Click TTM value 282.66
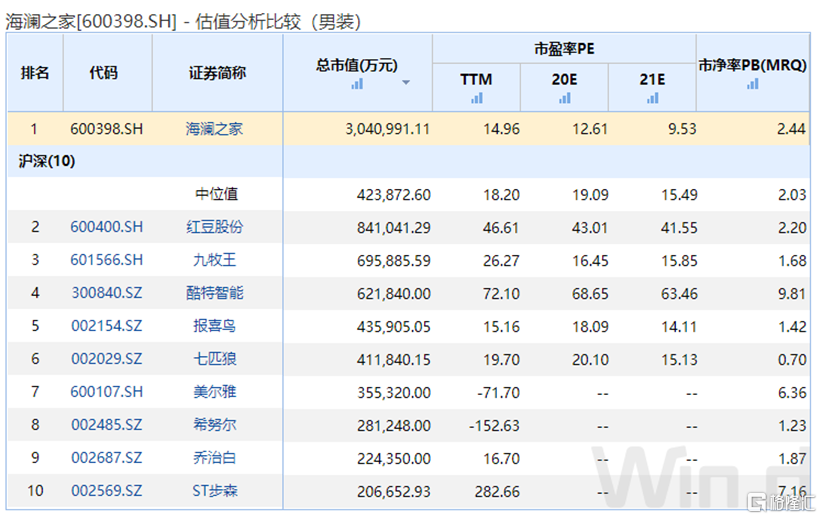 tap(497, 492)
